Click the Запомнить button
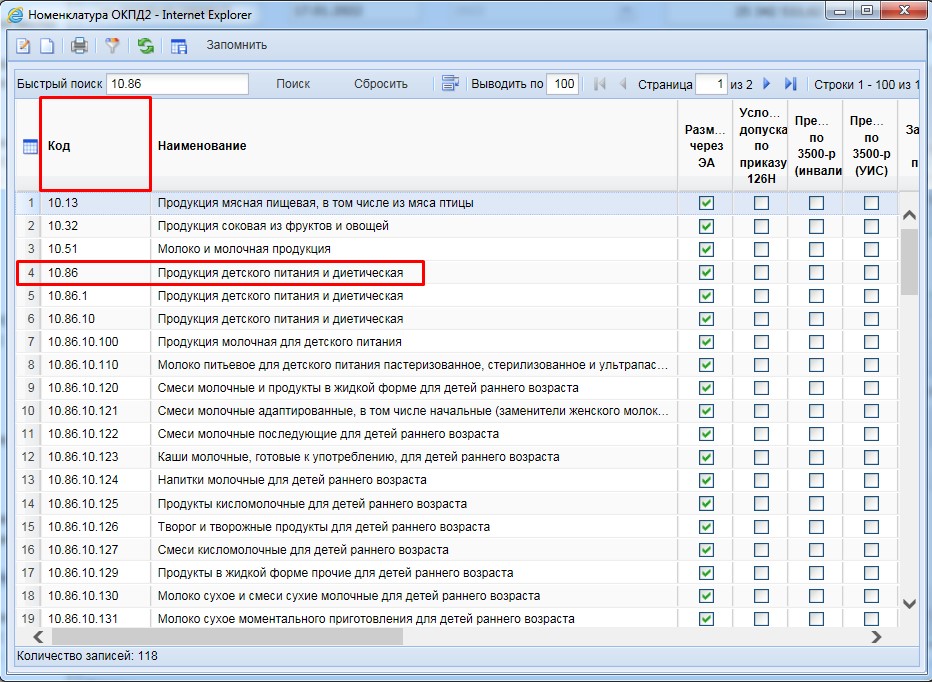 click(237, 45)
